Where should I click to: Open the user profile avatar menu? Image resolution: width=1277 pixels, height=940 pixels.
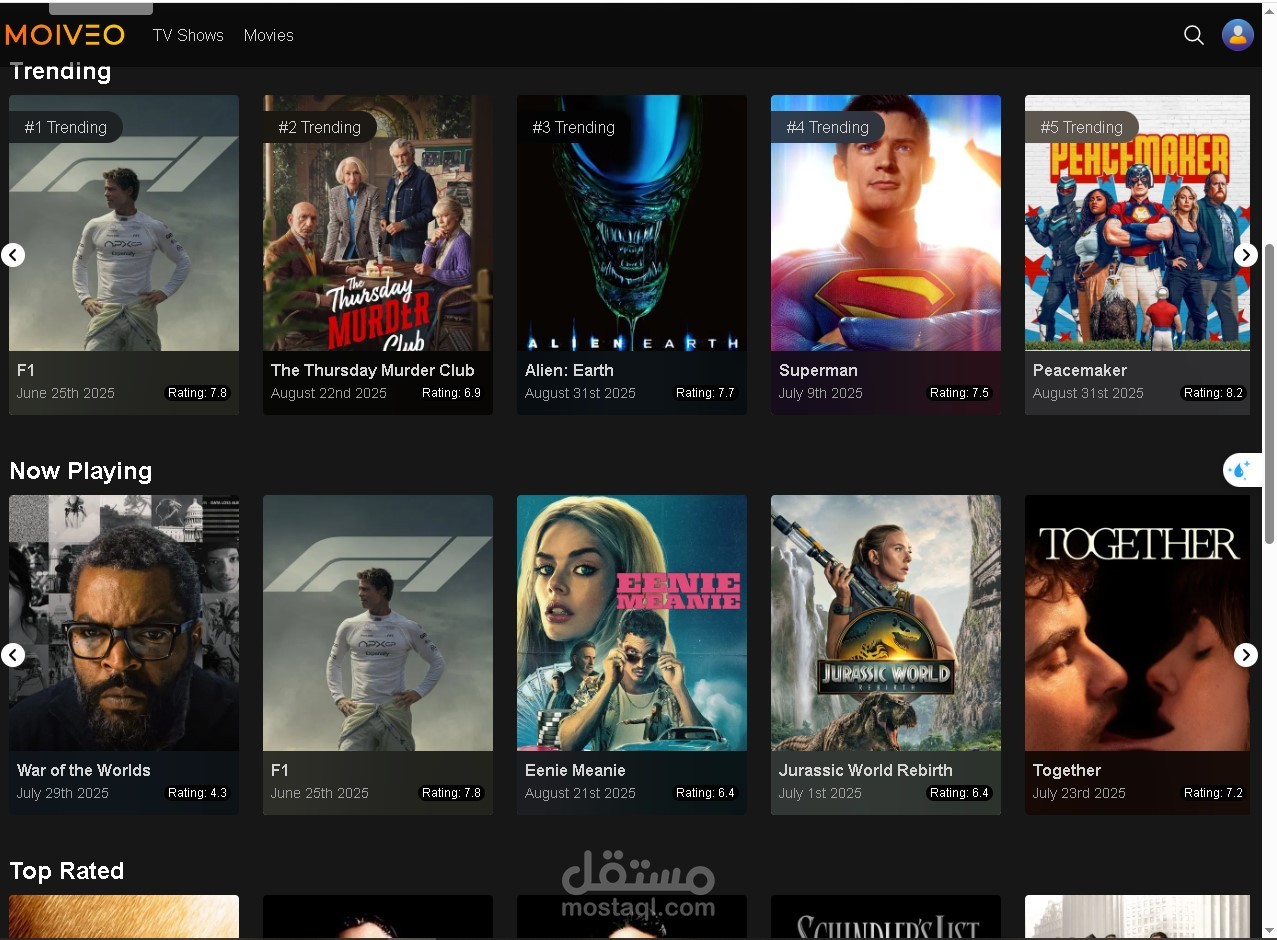click(1238, 35)
